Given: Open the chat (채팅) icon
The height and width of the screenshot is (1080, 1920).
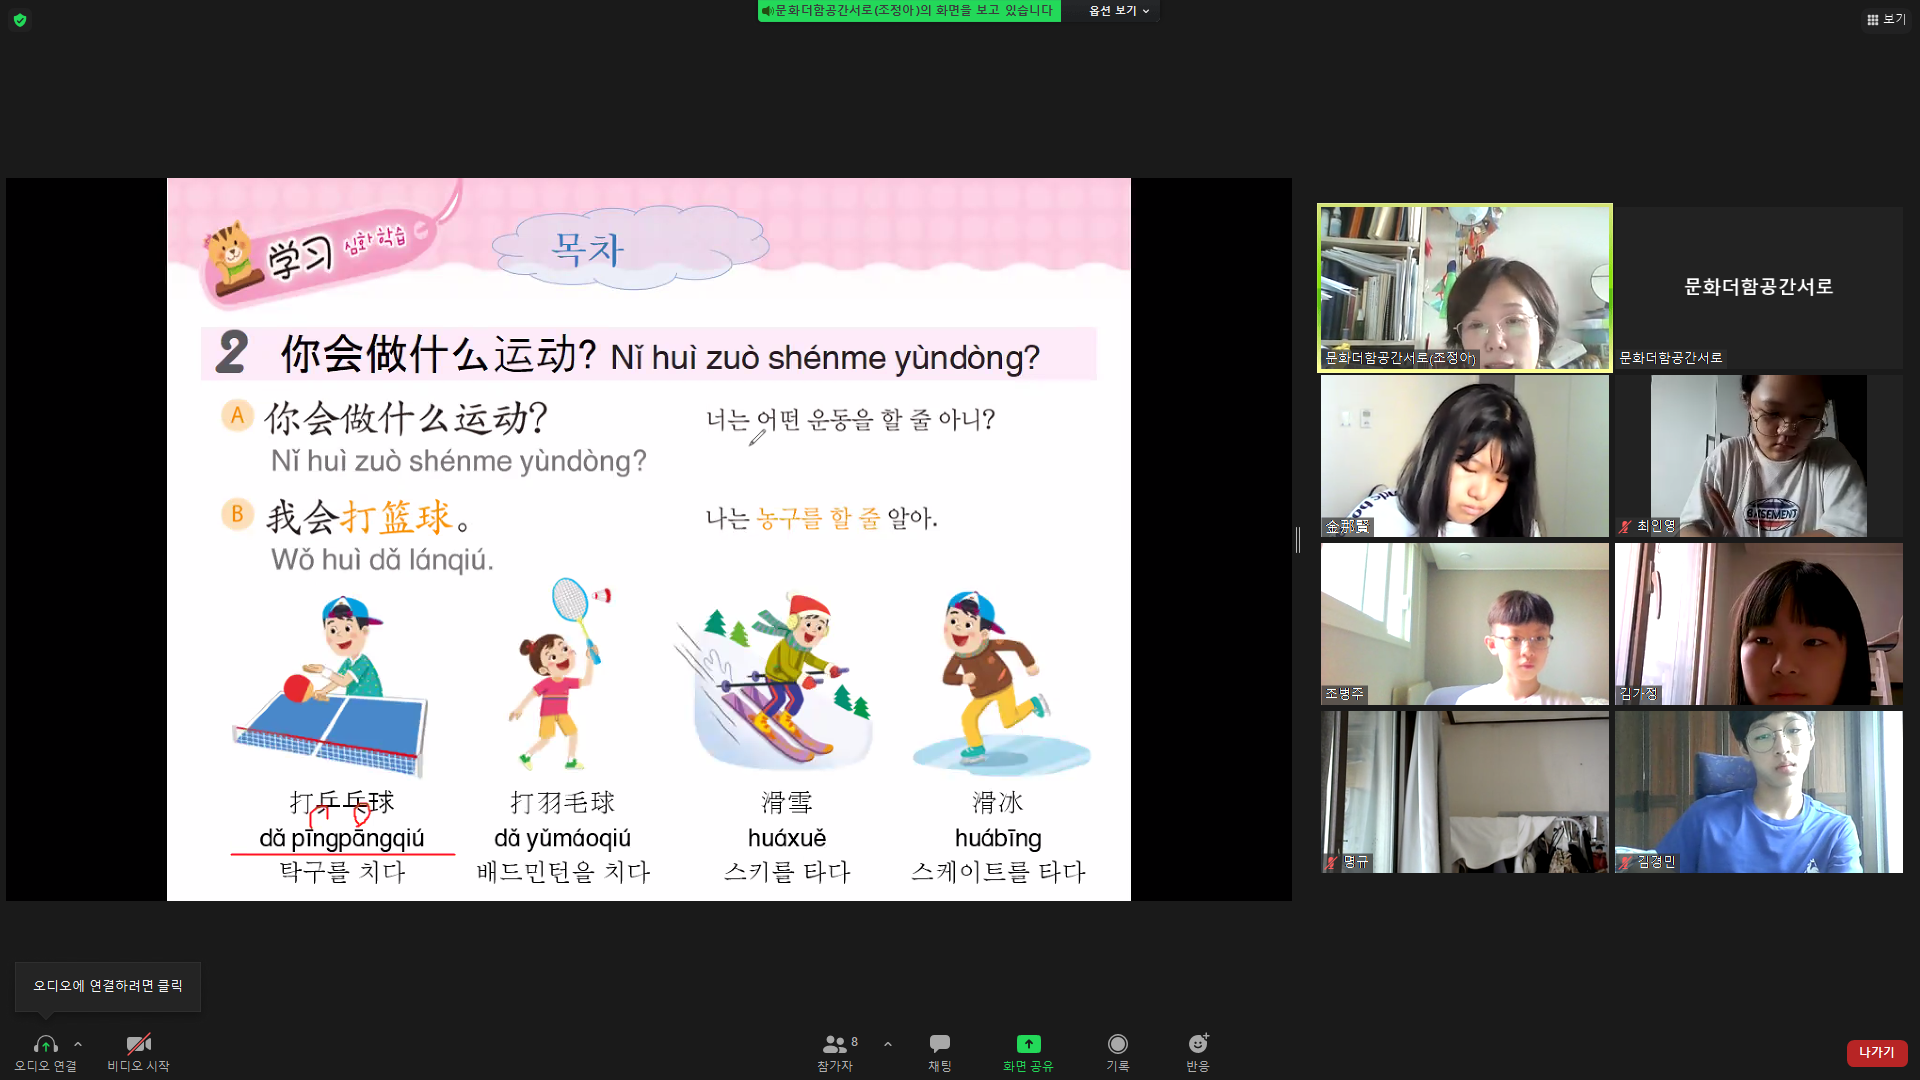Looking at the screenshot, I should (939, 1044).
